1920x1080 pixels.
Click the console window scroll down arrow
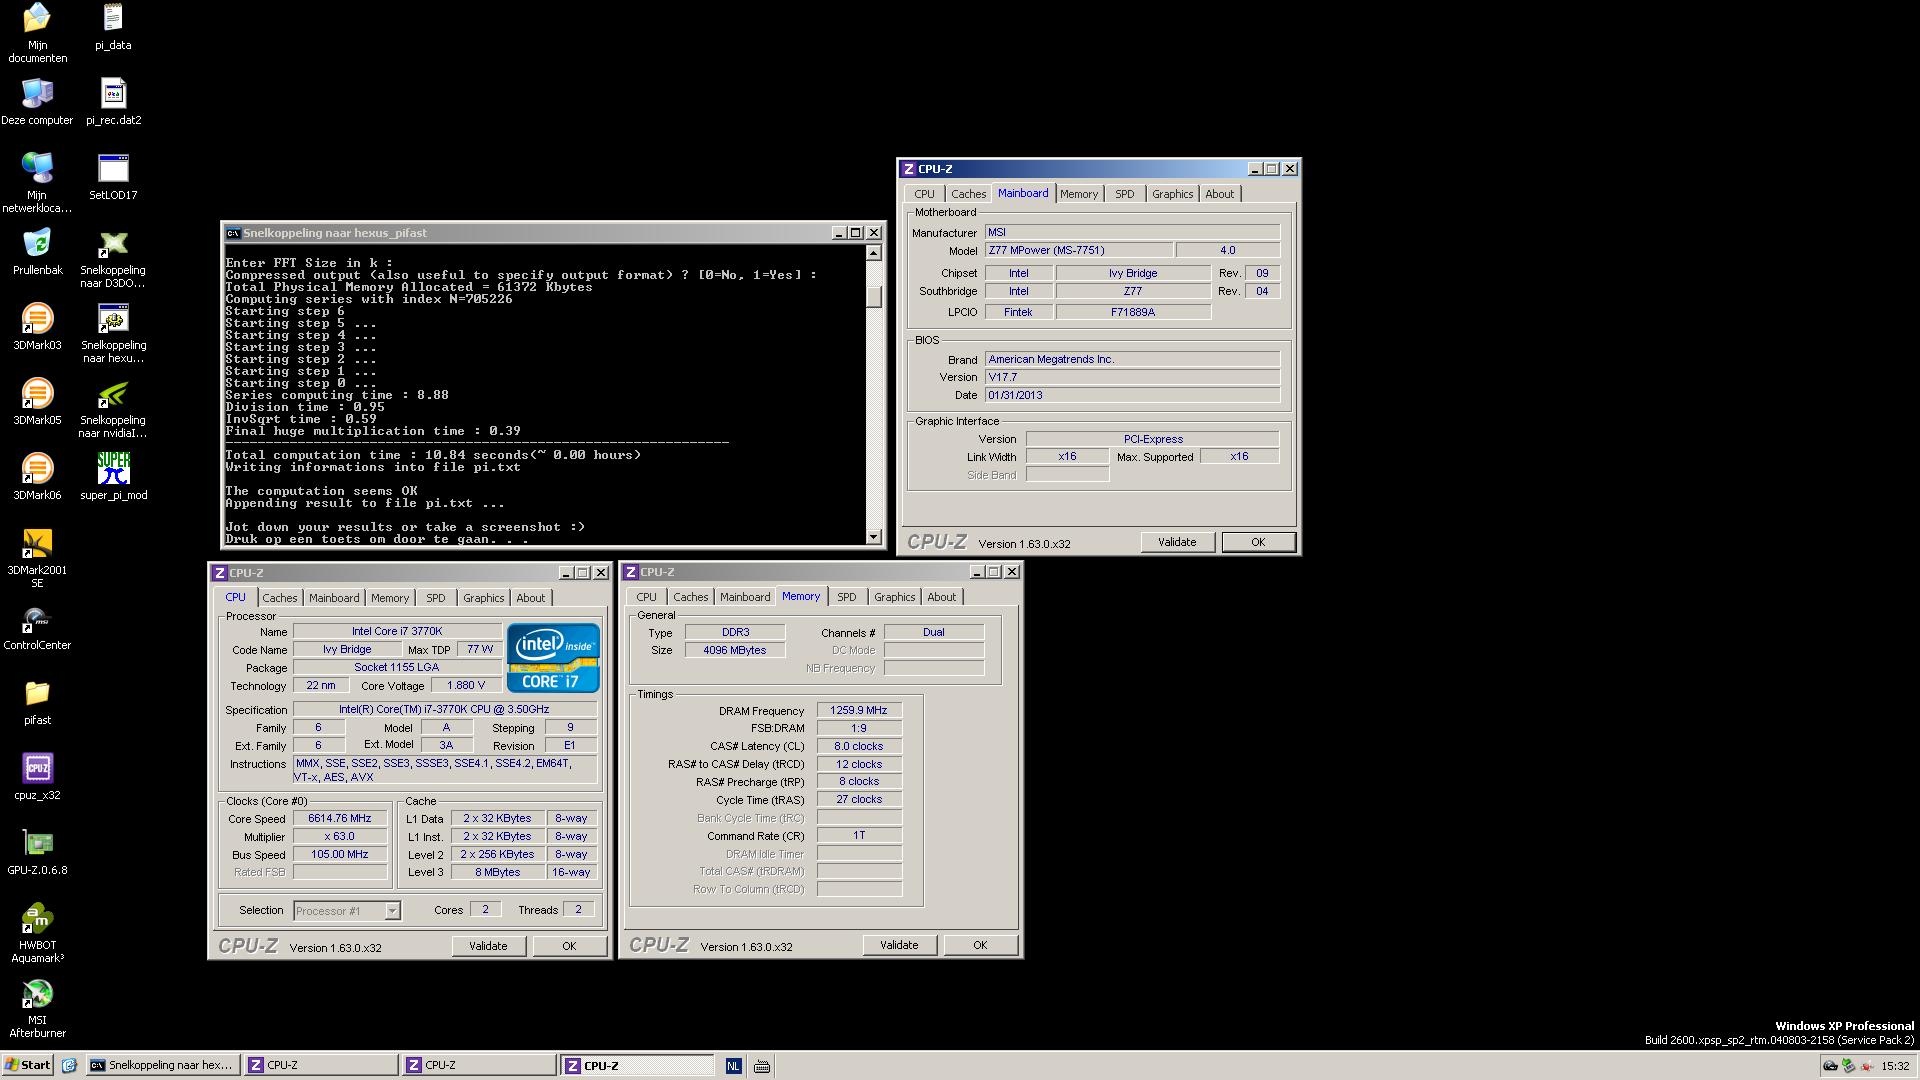pos(874,537)
